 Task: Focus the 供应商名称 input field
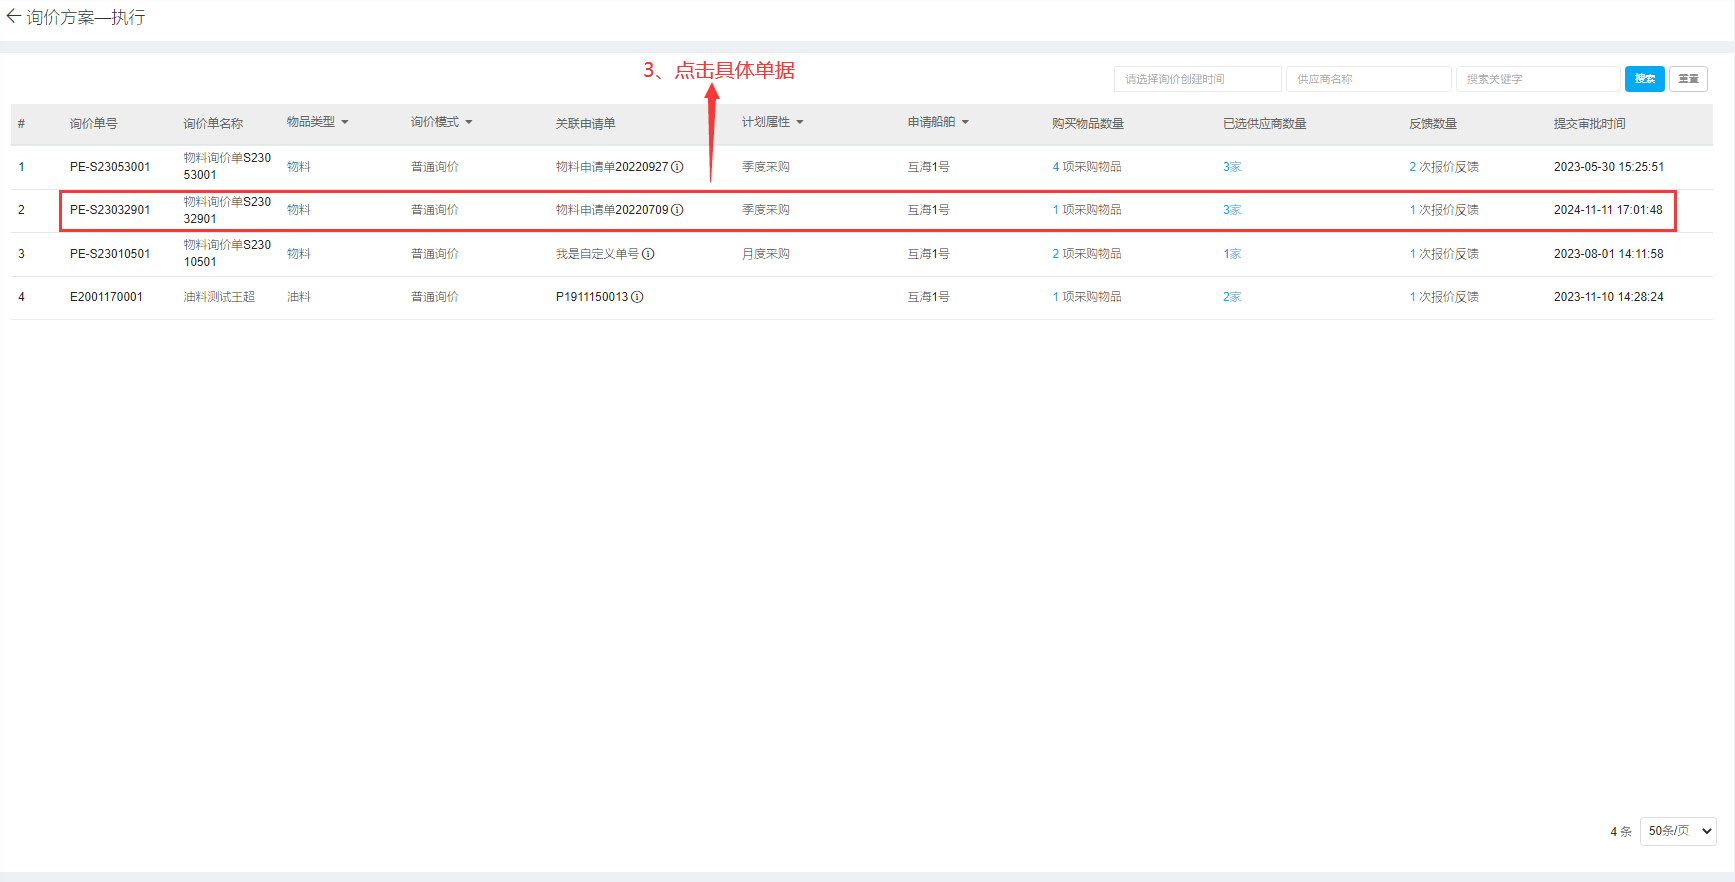tap(1368, 79)
